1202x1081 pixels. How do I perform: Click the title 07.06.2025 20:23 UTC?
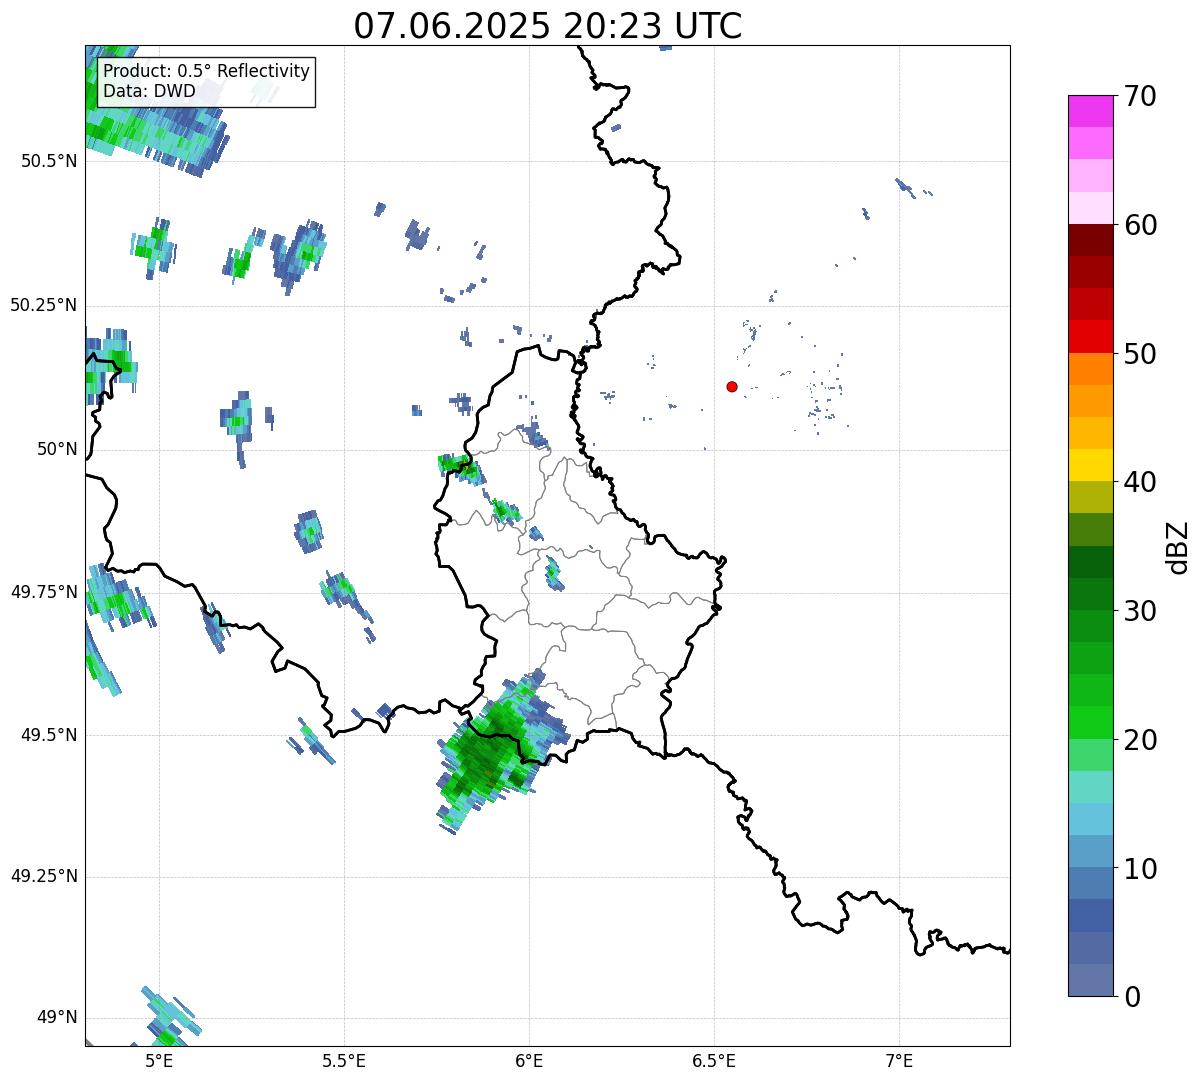tap(548, 26)
